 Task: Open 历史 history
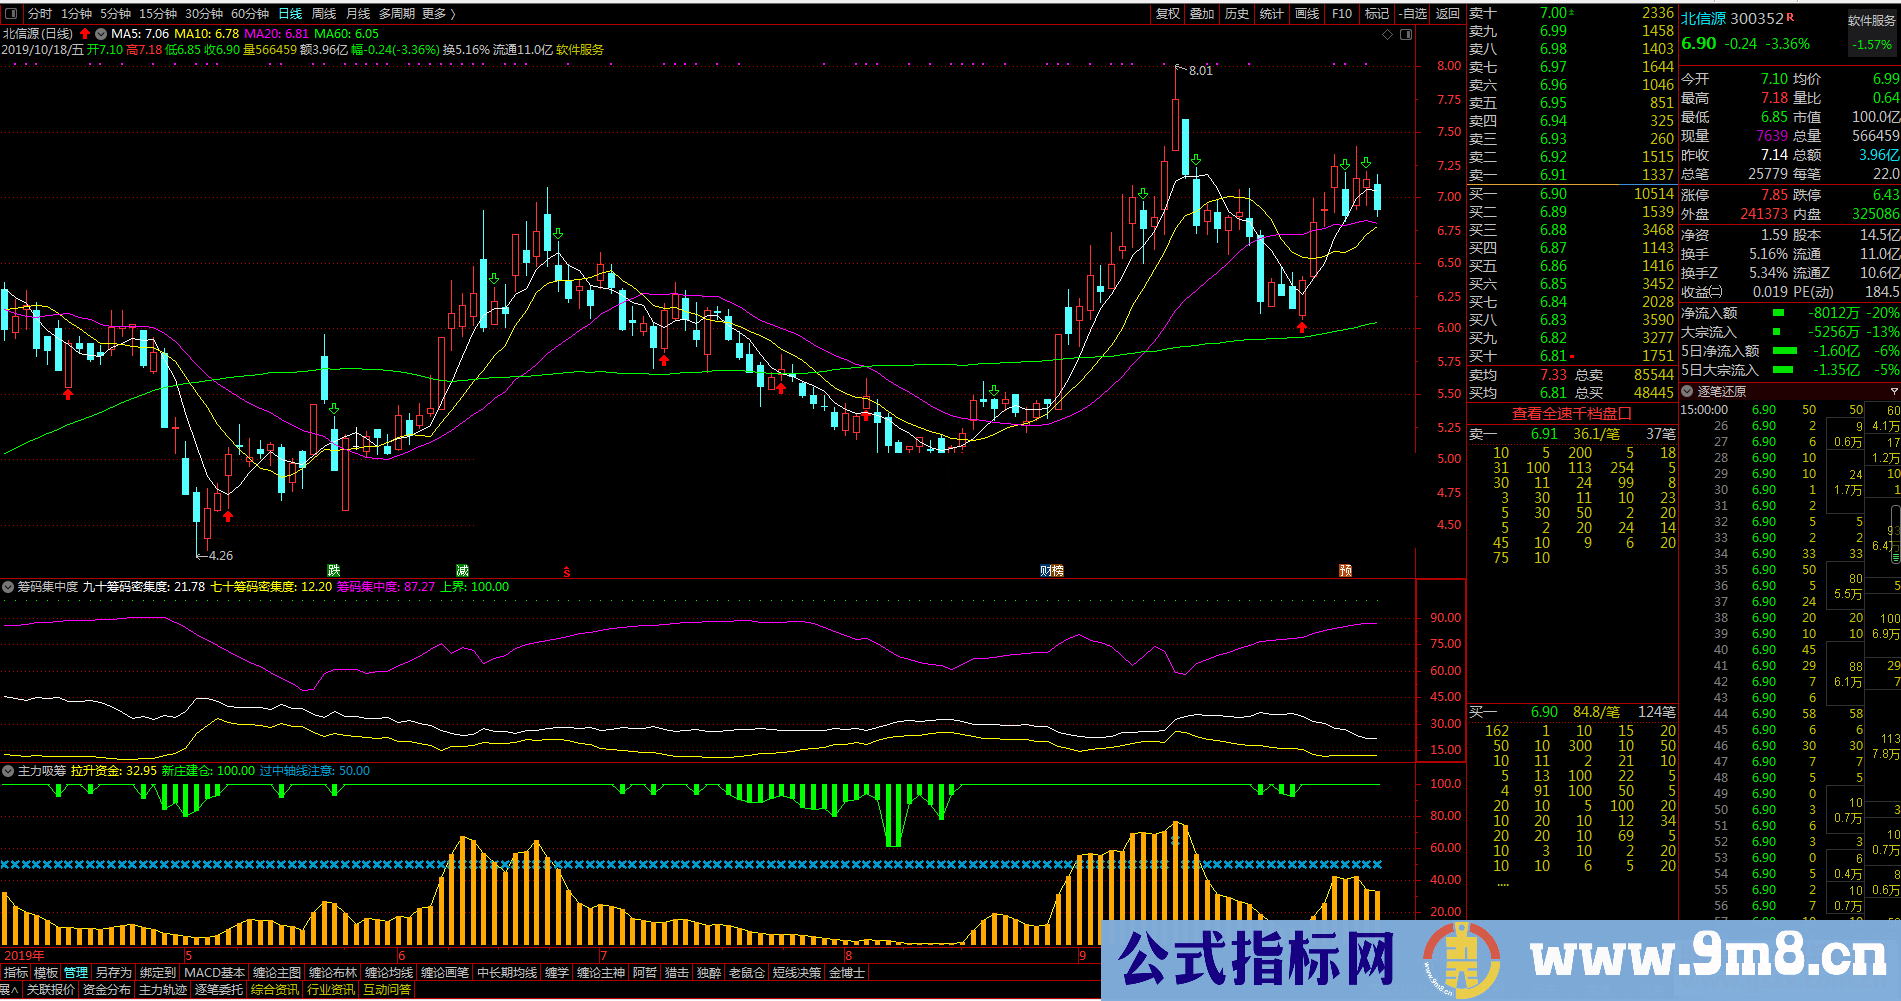[x=1237, y=13]
